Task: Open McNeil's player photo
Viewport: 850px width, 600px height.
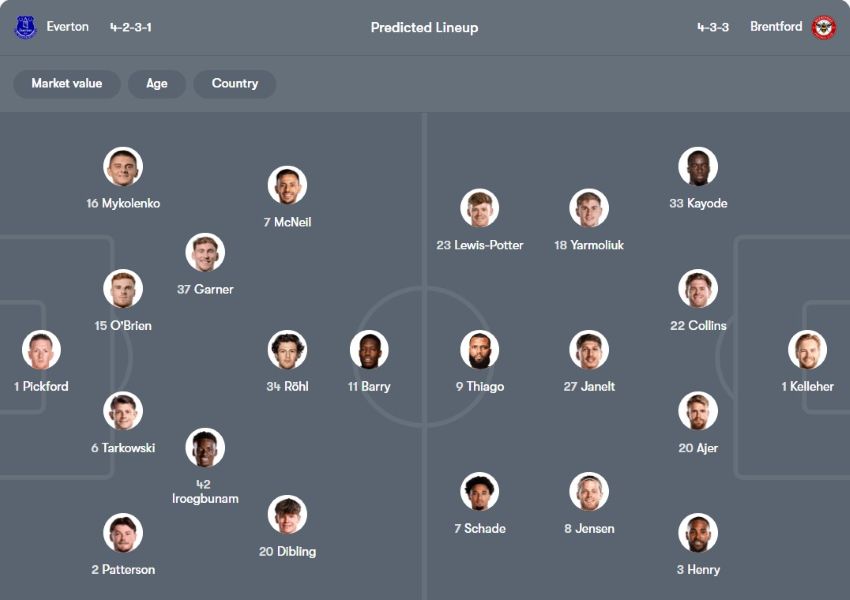Action: point(287,185)
